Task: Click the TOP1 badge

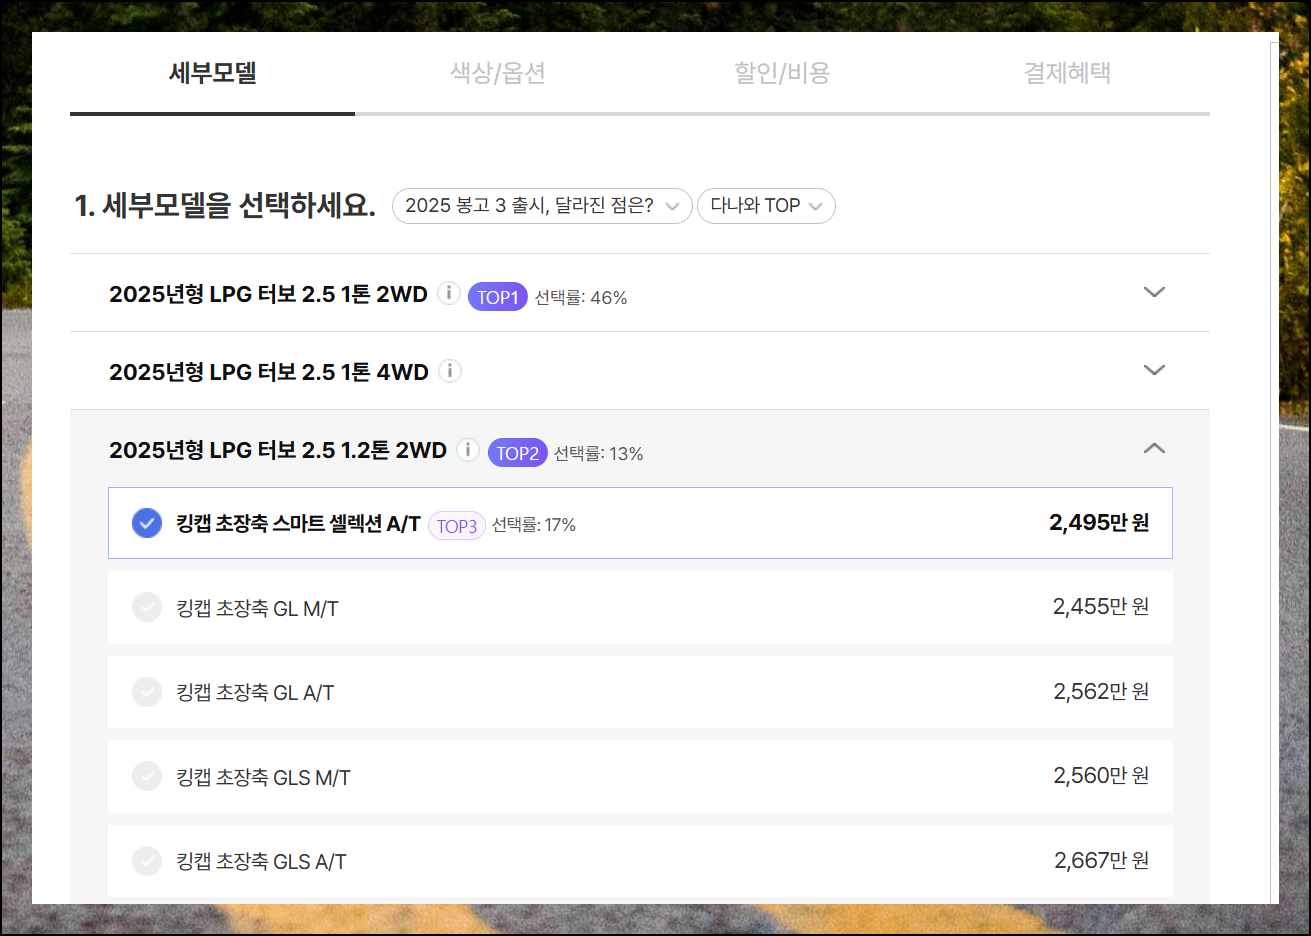Action: pos(497,297)
